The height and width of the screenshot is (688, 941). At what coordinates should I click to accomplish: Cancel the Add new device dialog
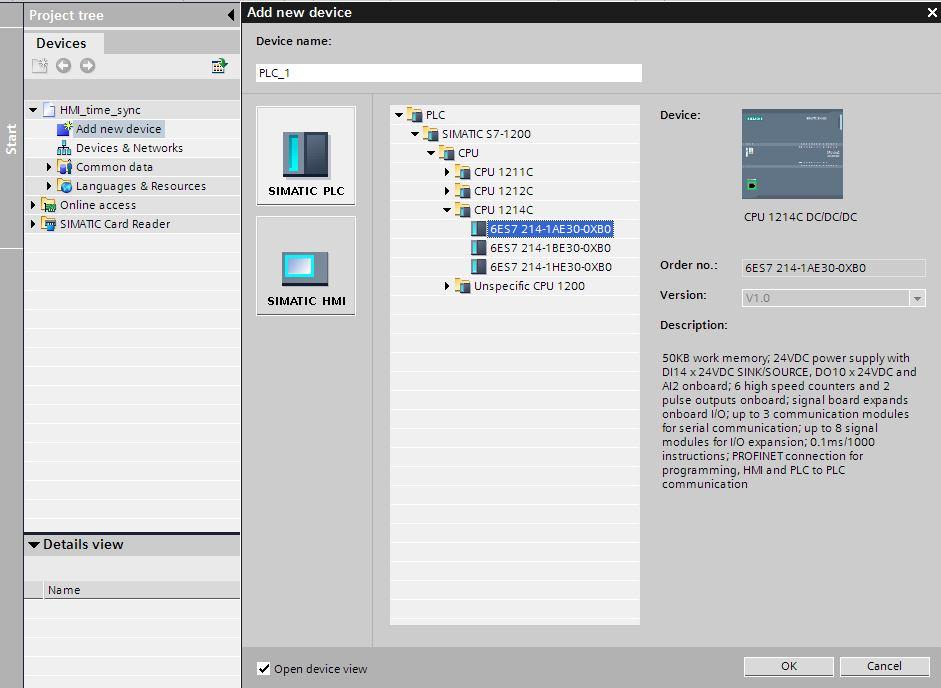(884, 666)
